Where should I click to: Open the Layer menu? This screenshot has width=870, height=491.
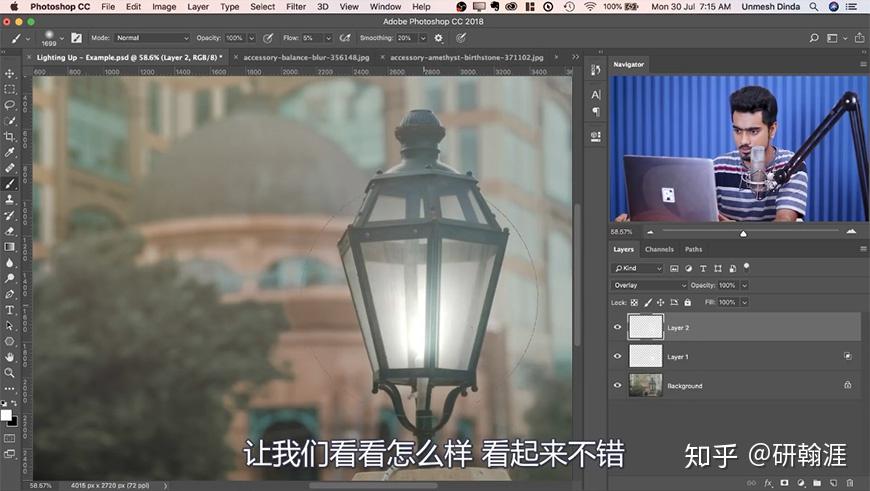click(x=198, y=7)
